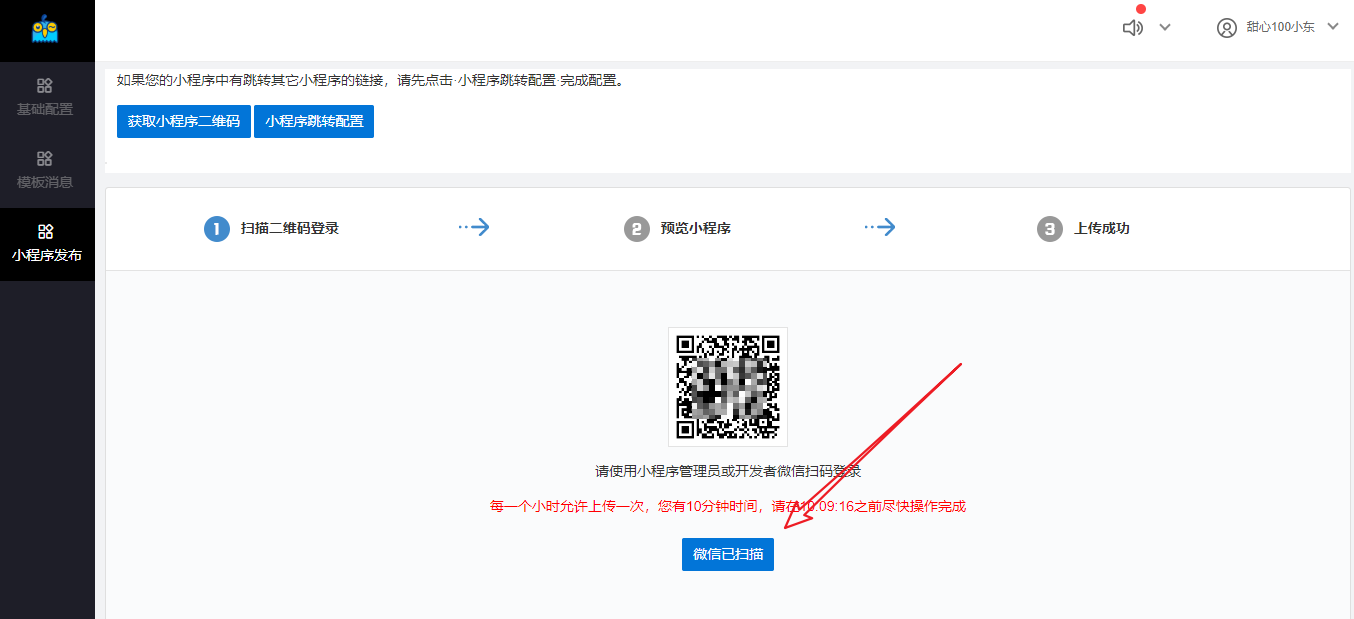Click the 请使用小程序管理员 scan instruction text
This screenshot has height=619, width=1354.
click(x=728, y=472)
